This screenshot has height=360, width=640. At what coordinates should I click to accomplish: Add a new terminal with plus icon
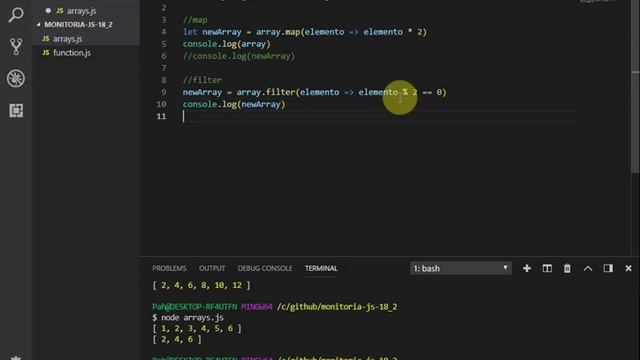(527, 268)
